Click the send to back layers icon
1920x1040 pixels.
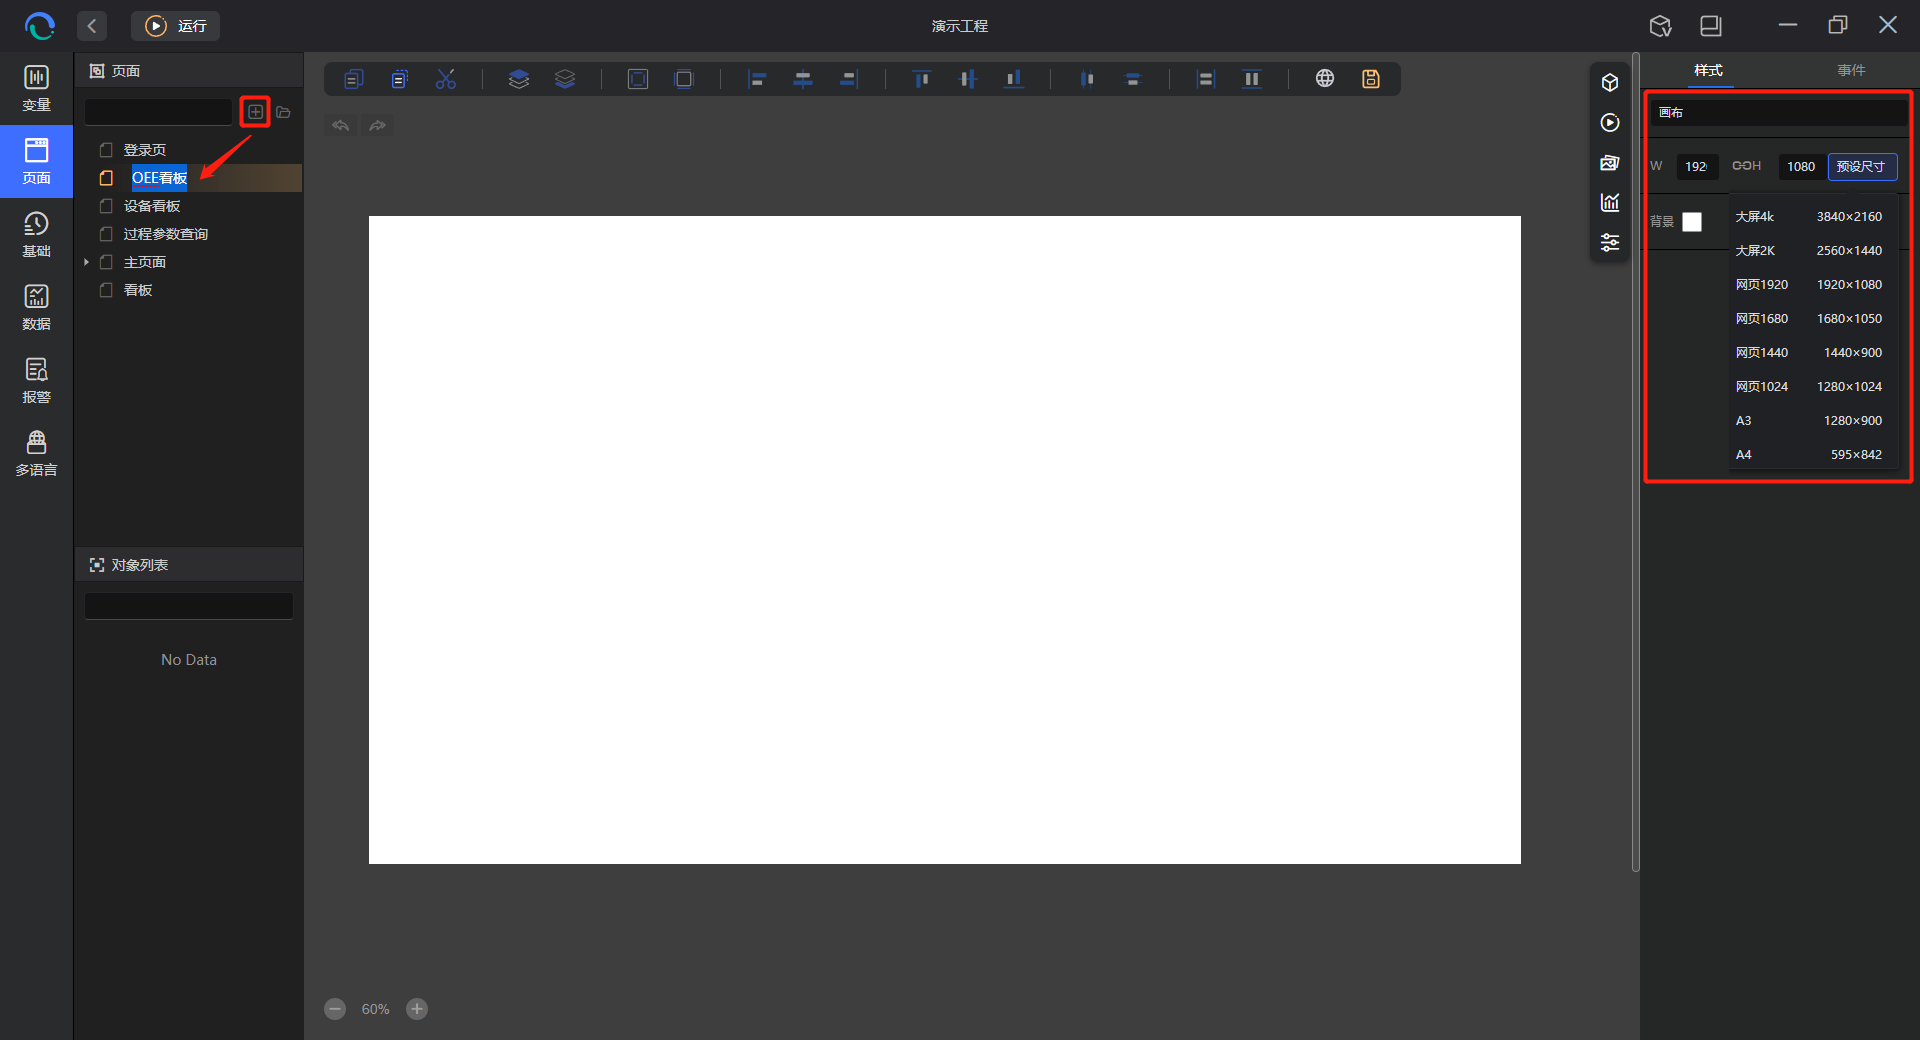[x=565, y=79]
